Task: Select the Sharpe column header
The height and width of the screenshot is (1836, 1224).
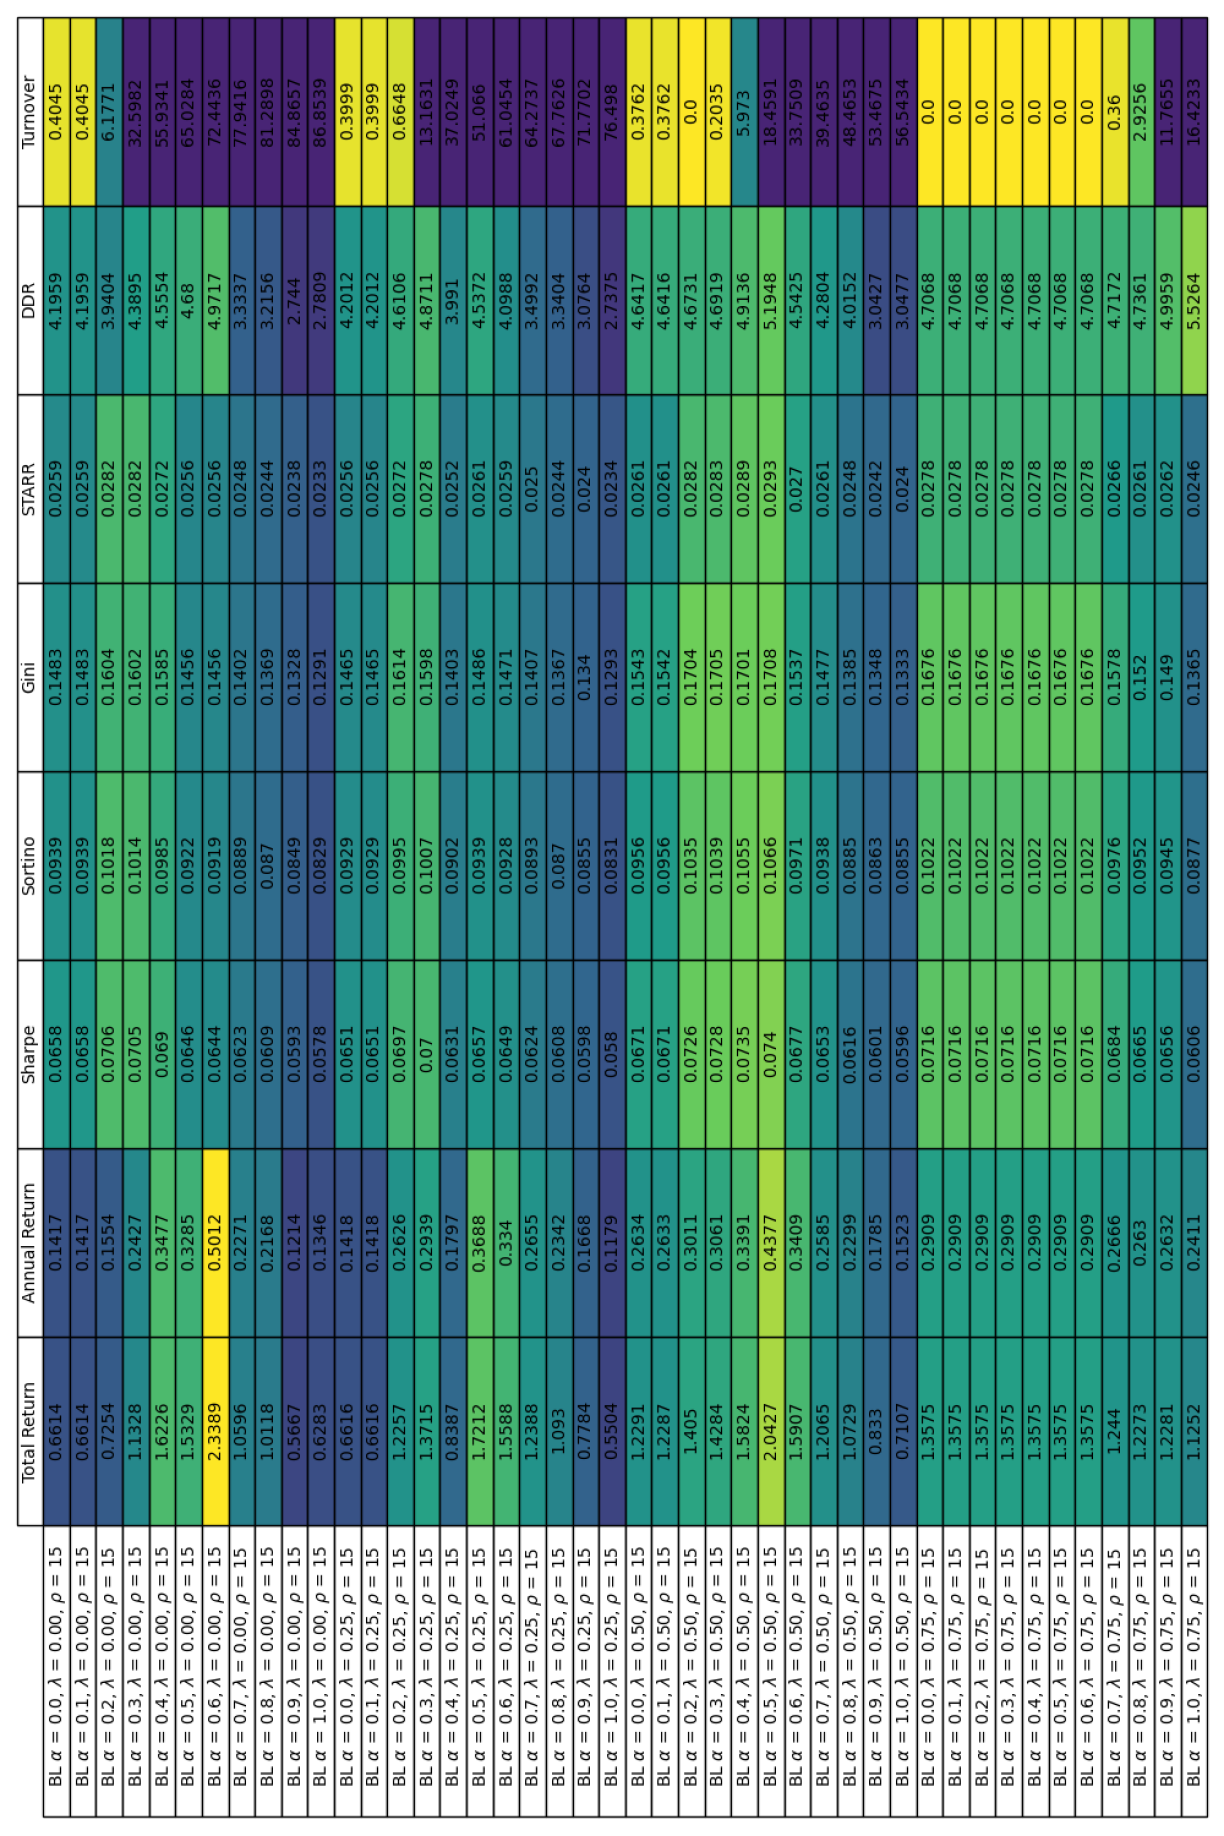Action: (x=31, y=1054)
